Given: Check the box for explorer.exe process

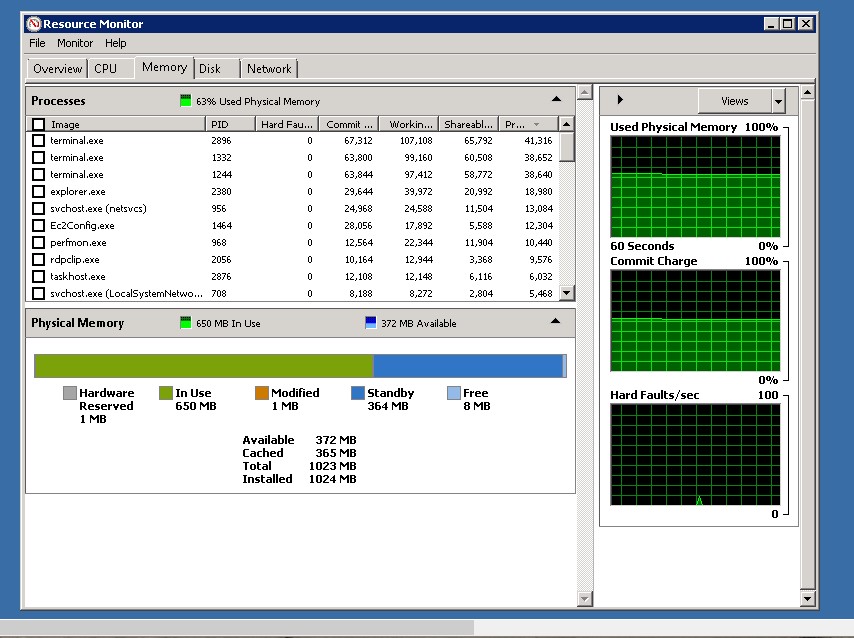Looking at the screenshot, I should click(x=38, y=191).
